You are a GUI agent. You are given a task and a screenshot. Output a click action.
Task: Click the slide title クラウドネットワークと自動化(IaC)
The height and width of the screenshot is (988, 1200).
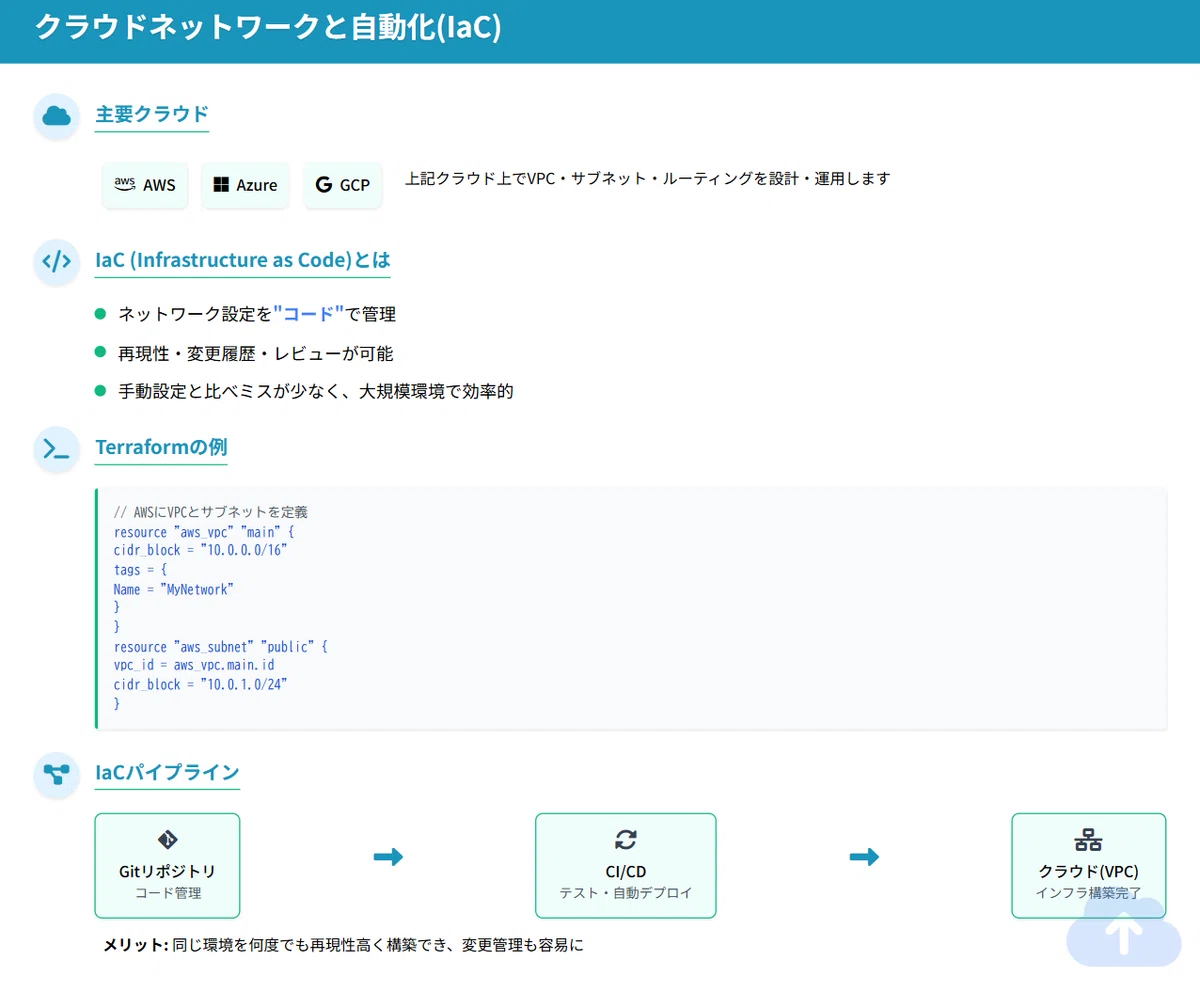pos(268,28)
